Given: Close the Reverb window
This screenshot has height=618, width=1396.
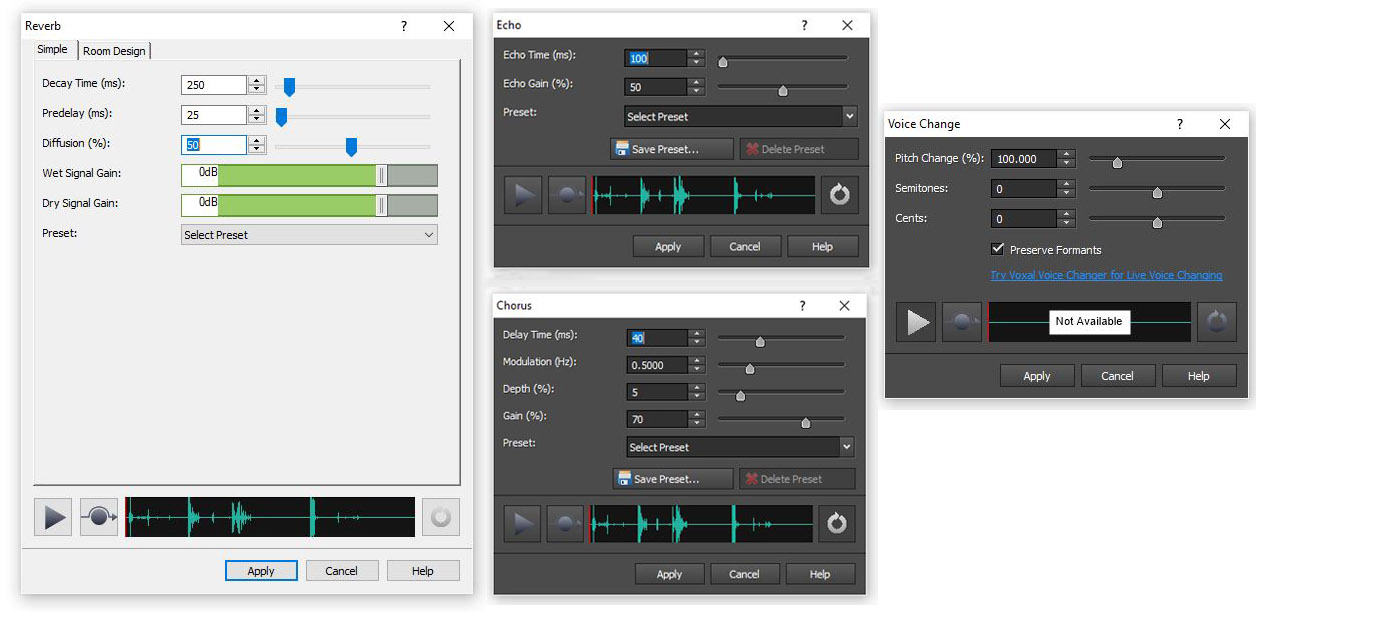Looking at the screenshot, I should (449, 26).
